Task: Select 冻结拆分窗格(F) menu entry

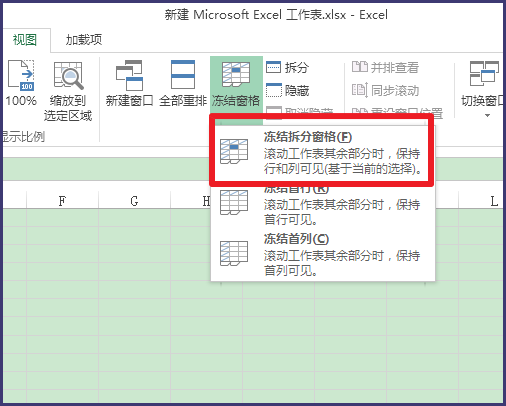Action: click(323, 152)
